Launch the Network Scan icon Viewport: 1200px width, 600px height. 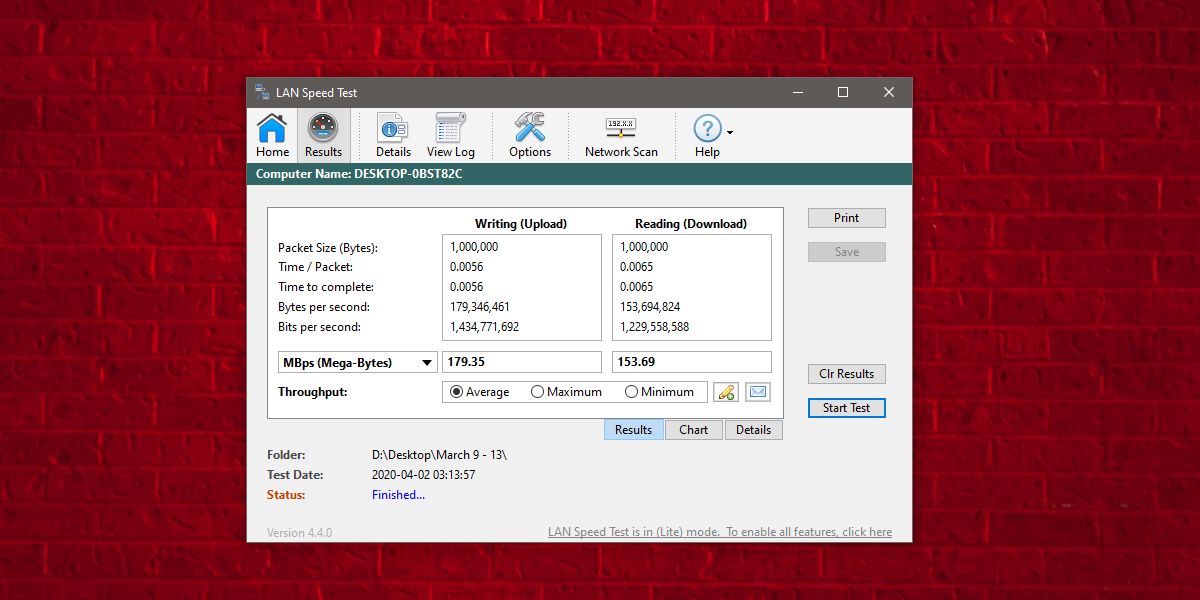coord(621,136)
